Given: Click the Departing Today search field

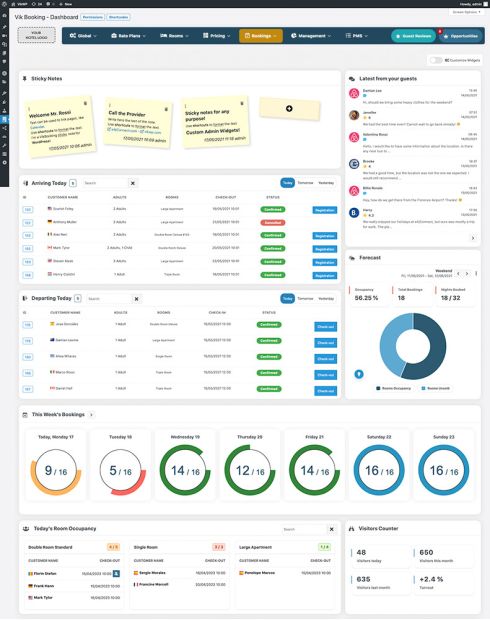Looking at the screenshot, I should click(x=109, y=299).
